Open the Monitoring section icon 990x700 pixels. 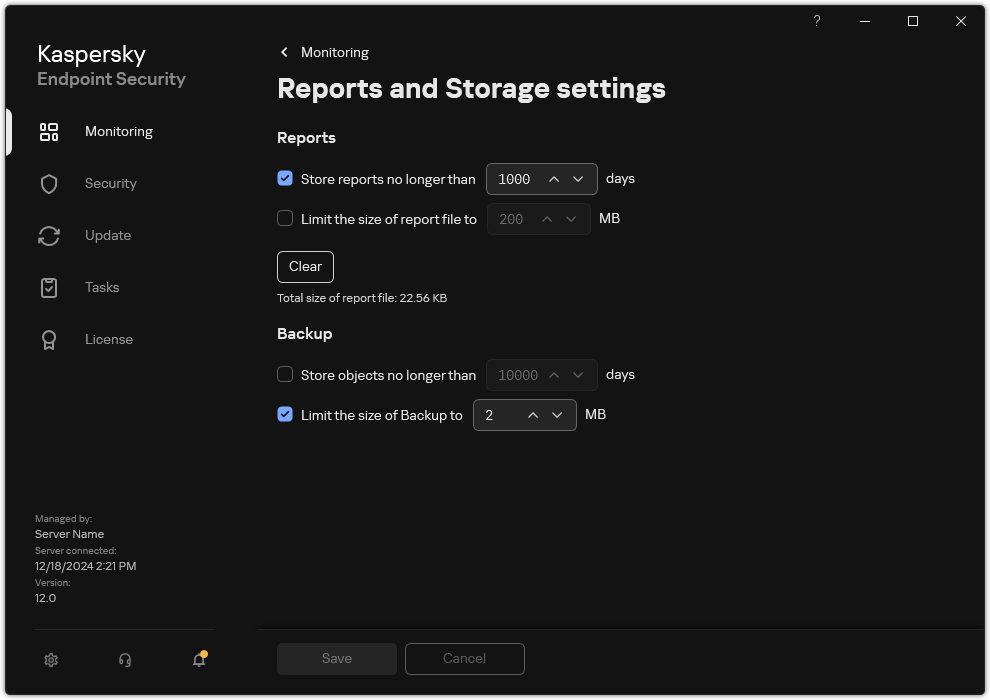click(48, 131)
